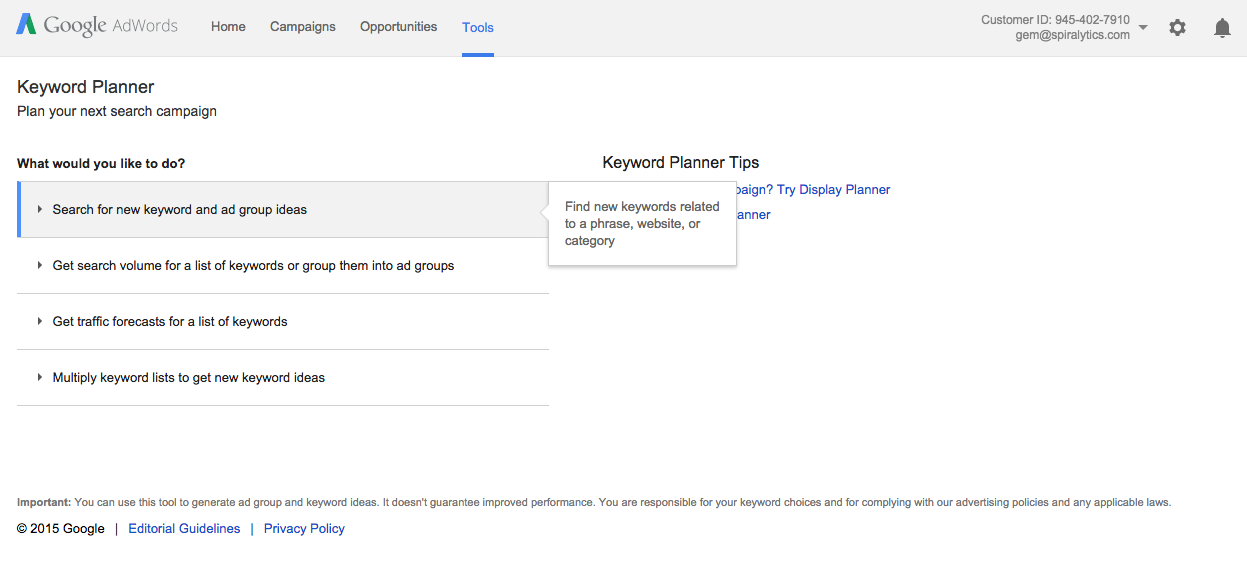Go to the Home tab
The image size is (1247, 571).
coord(228,27)
